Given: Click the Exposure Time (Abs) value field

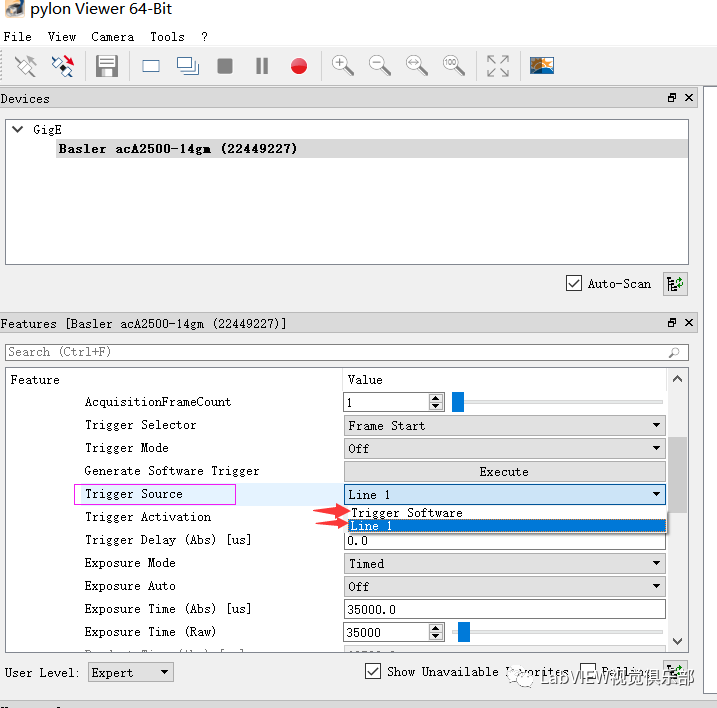Looking at the screenshot, I should (x=504, y=609).
